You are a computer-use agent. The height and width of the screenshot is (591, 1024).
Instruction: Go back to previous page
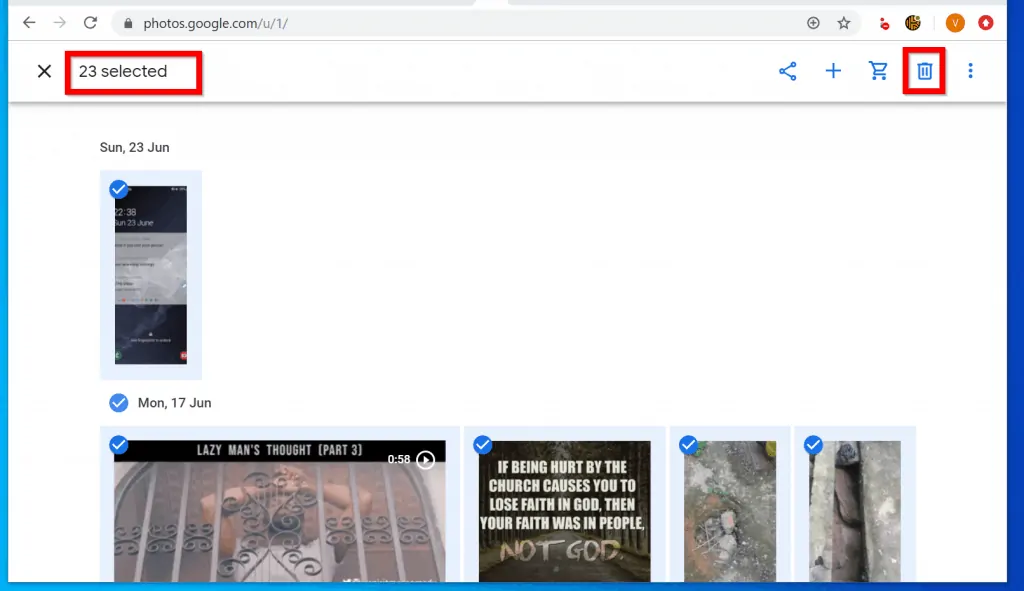tap(29, 23)
